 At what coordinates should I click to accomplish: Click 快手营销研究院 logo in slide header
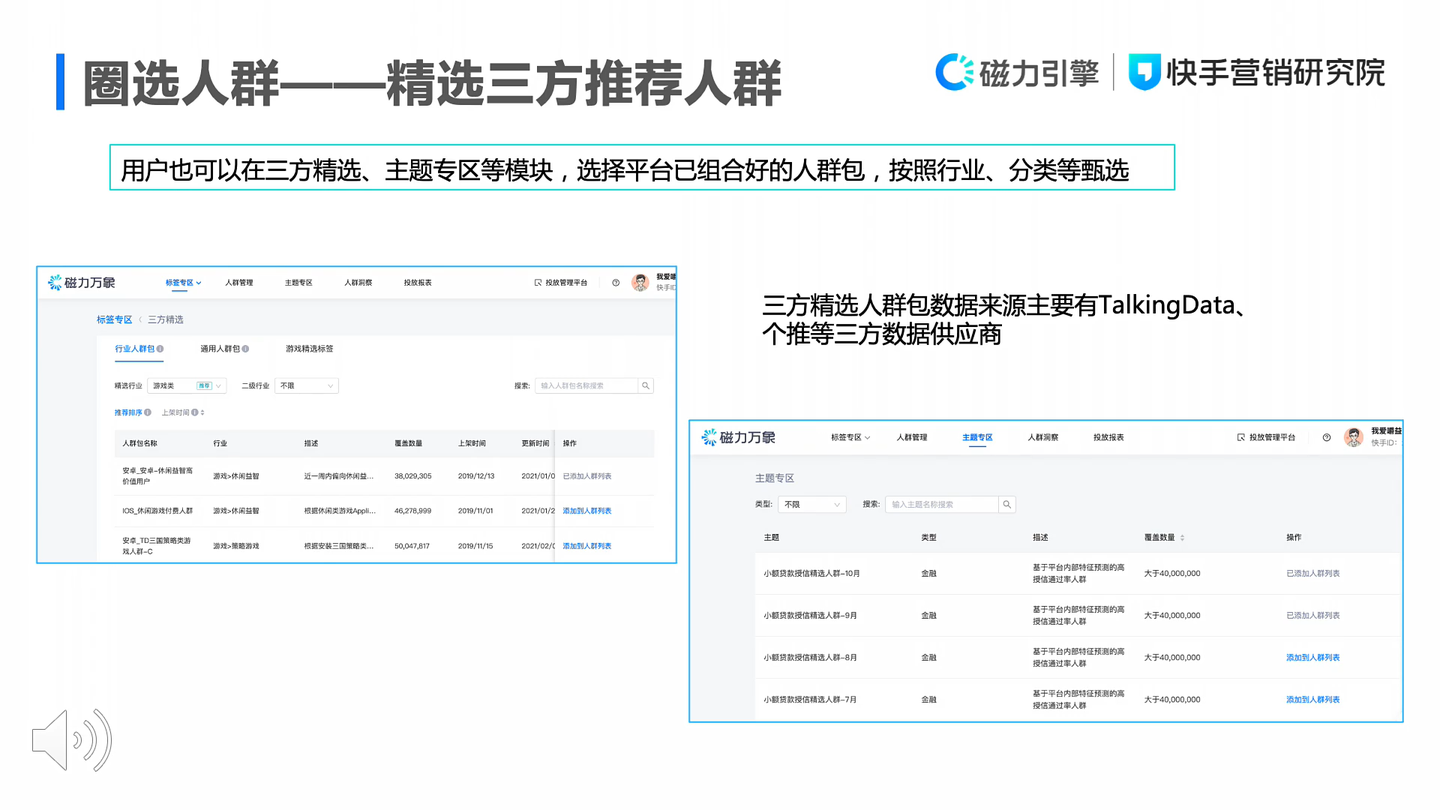1257,72
